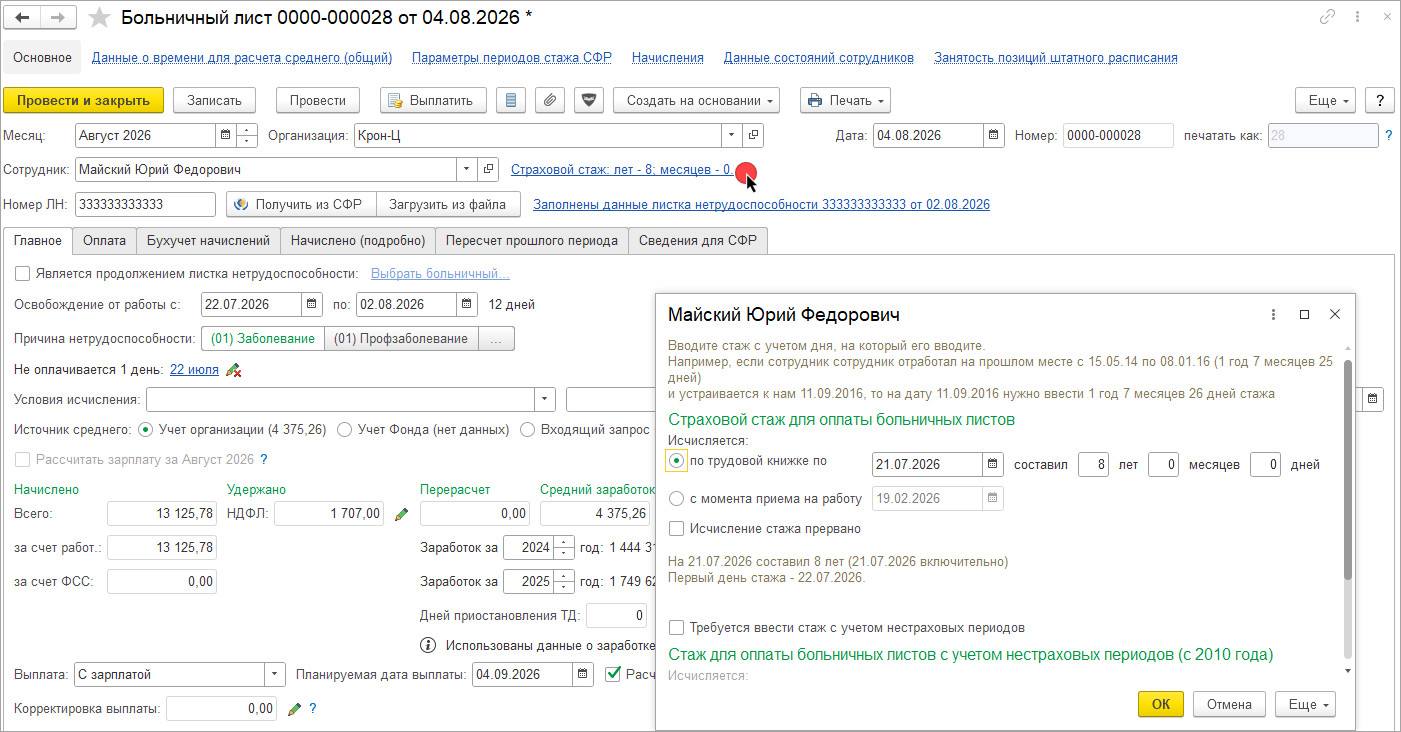Click the Дней приостановления ТД field

[x=617, y=615]
